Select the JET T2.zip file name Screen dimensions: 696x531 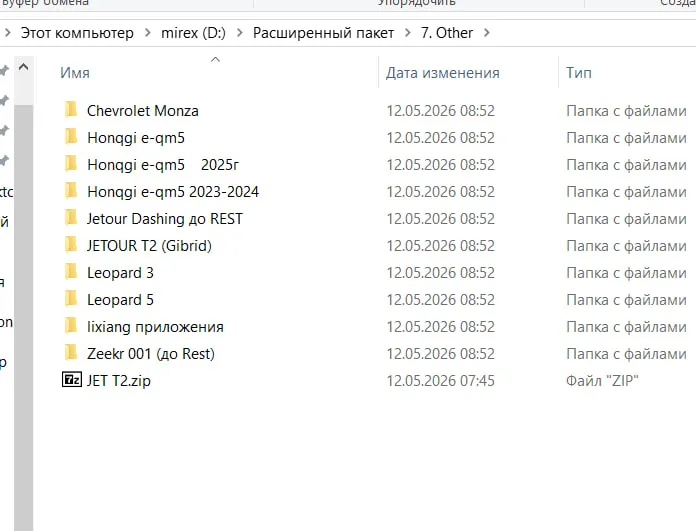(x=119, y=381)
